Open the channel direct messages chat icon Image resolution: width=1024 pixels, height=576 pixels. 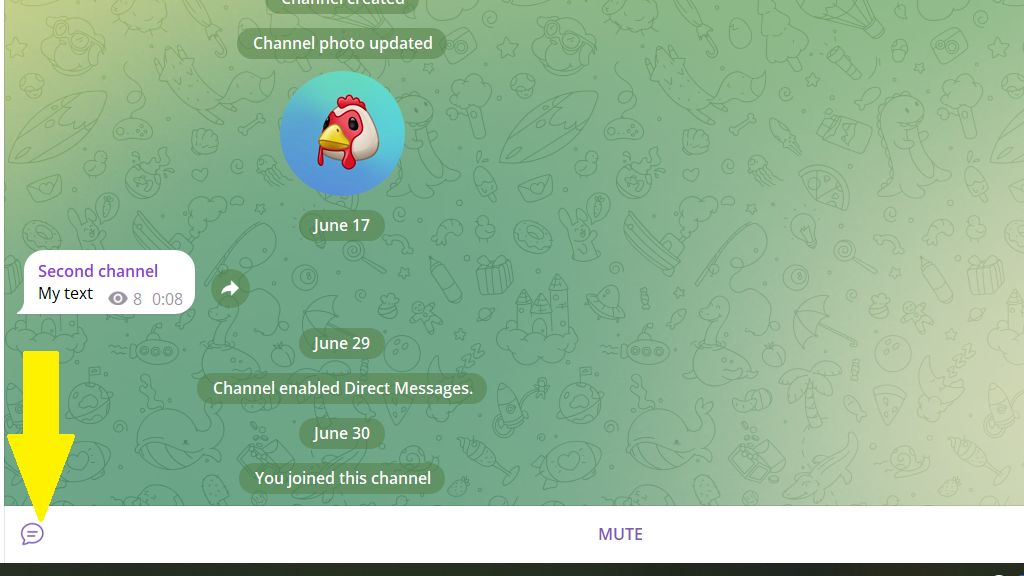(32, 534)
